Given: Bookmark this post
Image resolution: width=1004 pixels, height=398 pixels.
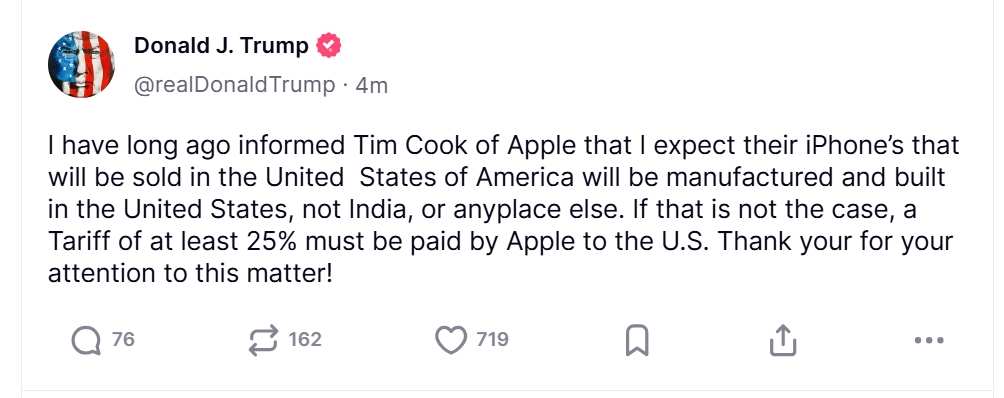Looking at the screenshot, I should [x=636, y=340].
